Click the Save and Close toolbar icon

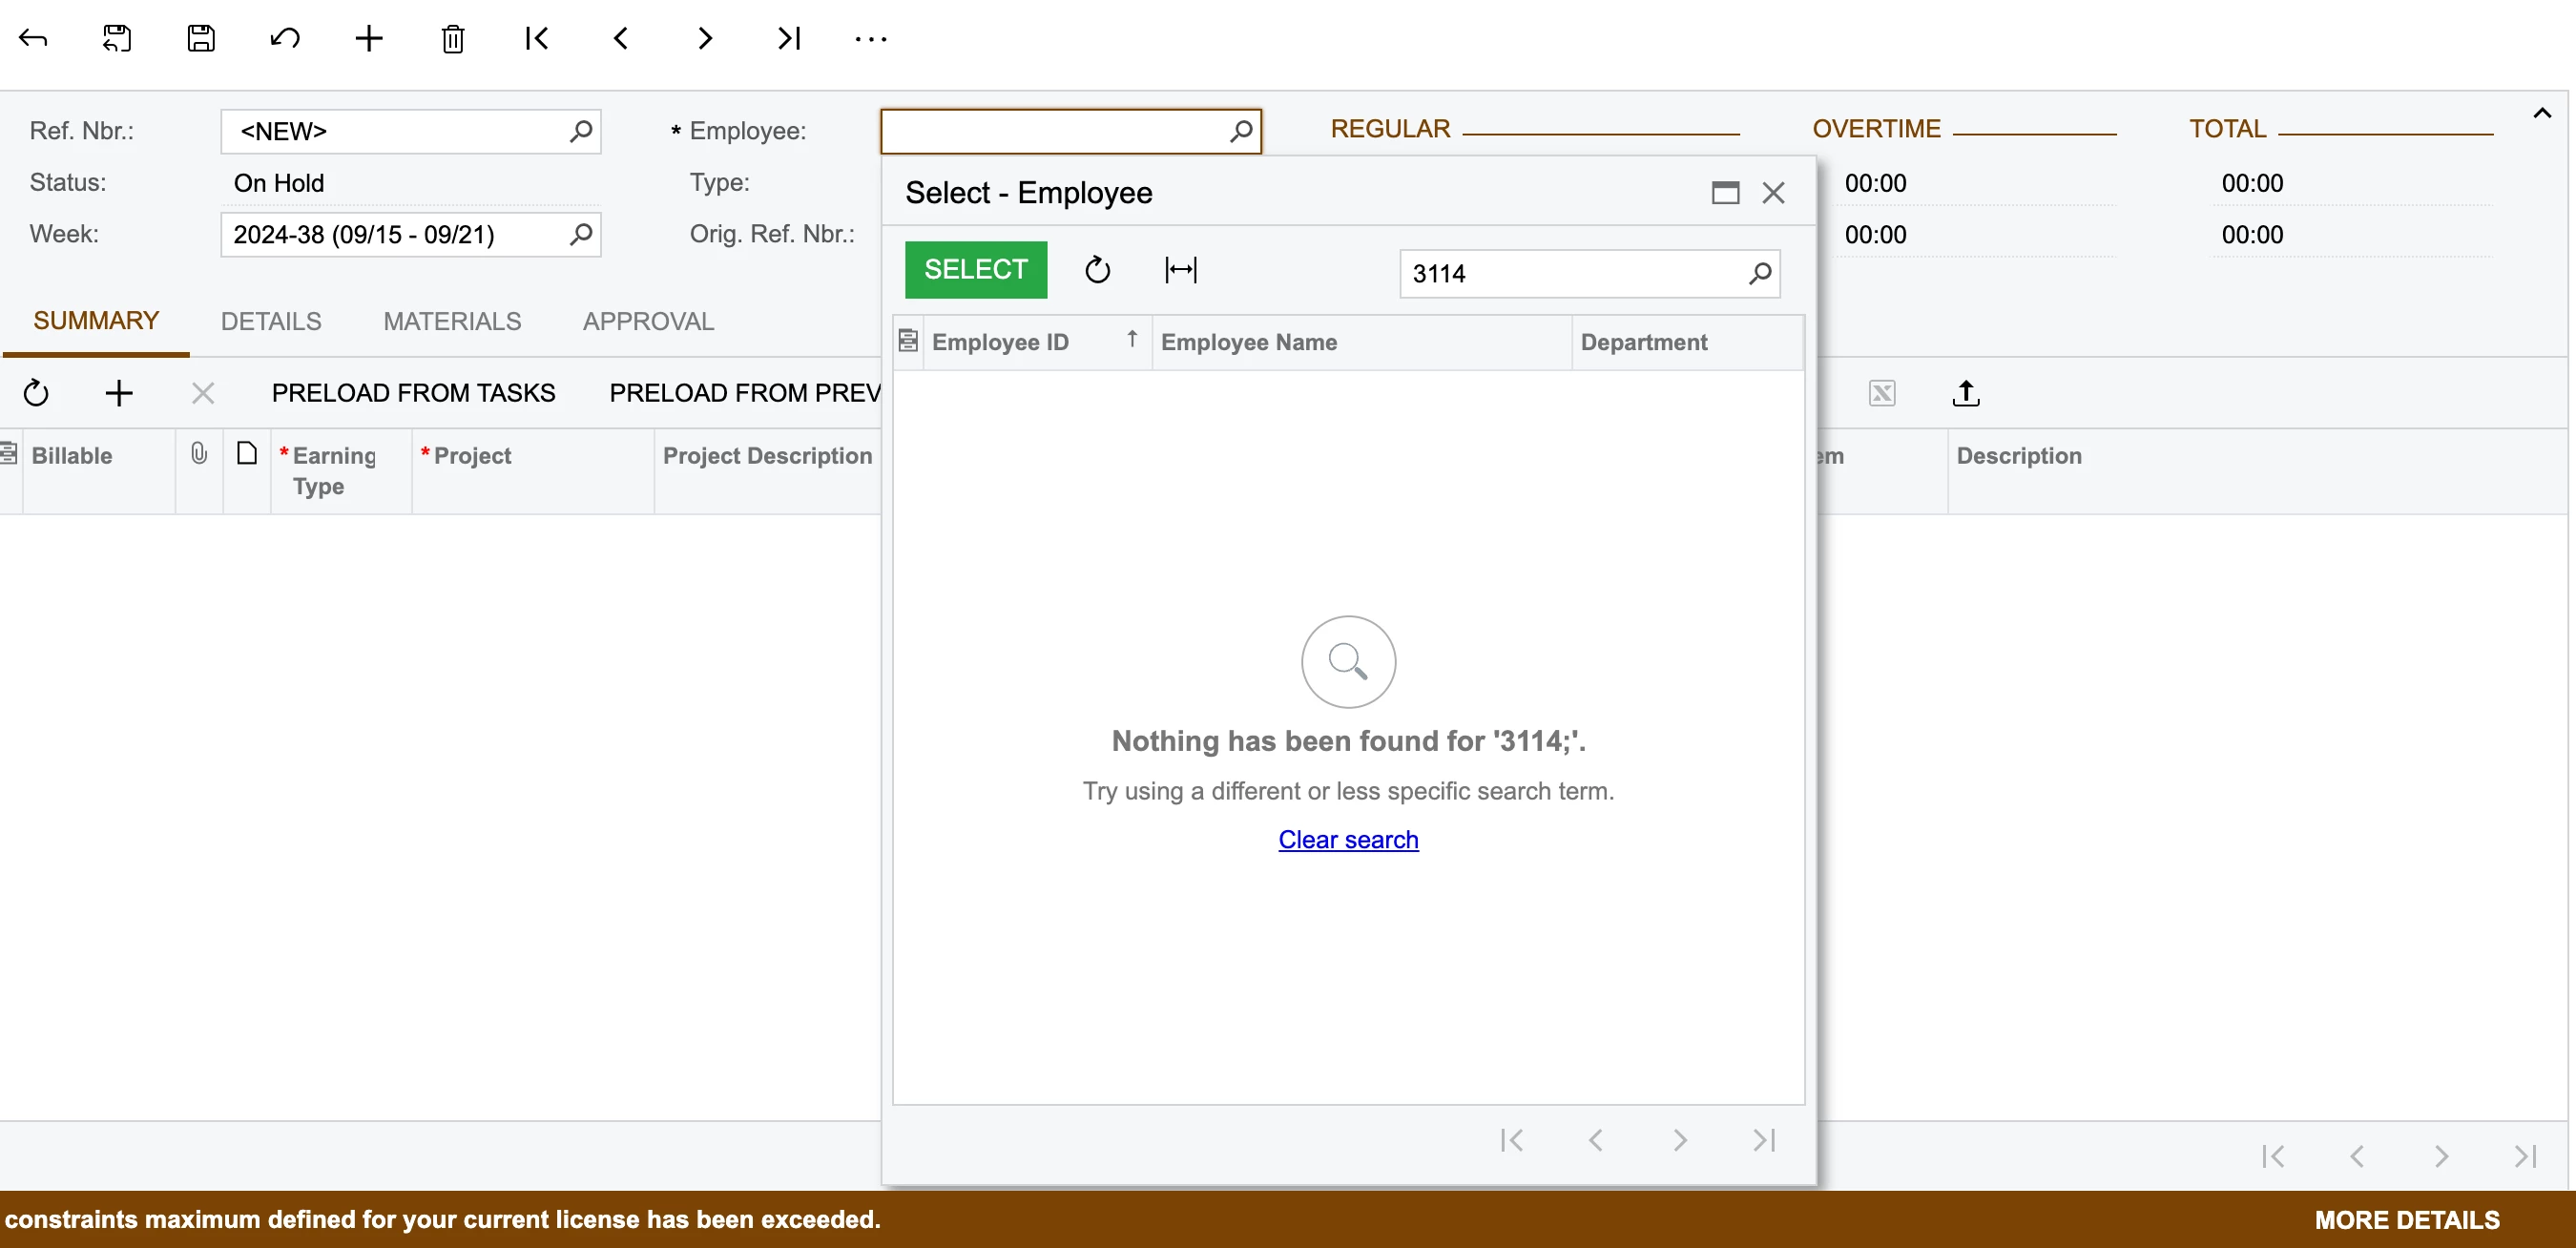point(117,38)
